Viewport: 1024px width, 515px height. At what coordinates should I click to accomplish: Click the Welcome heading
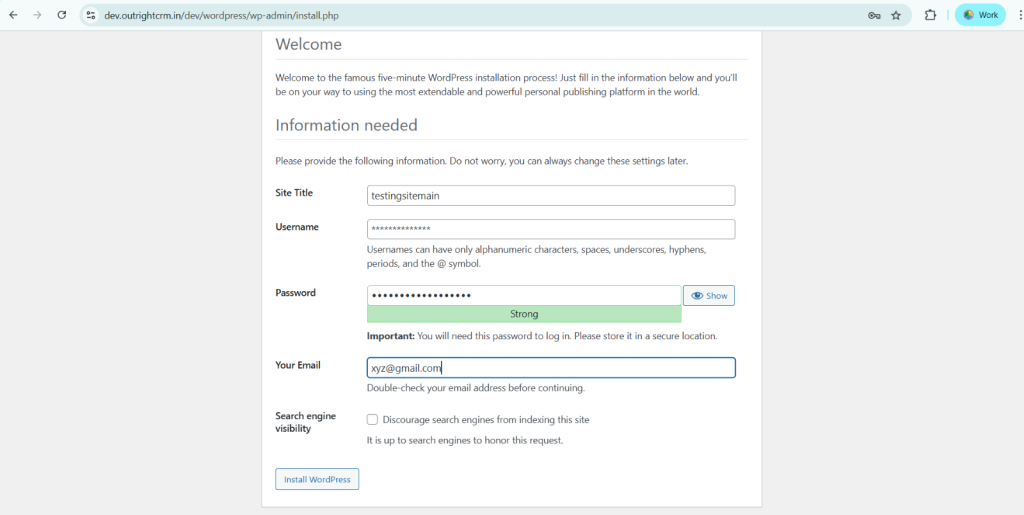coord(308,44)
